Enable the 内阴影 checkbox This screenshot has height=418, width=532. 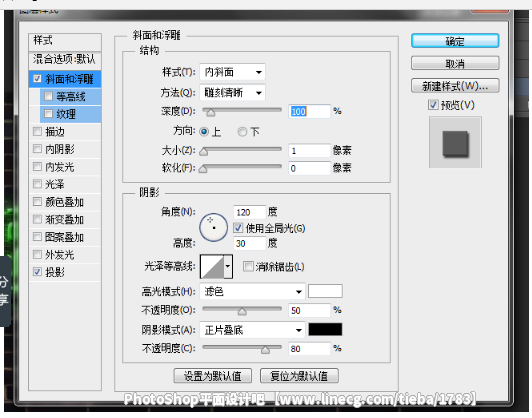[37, 149]
